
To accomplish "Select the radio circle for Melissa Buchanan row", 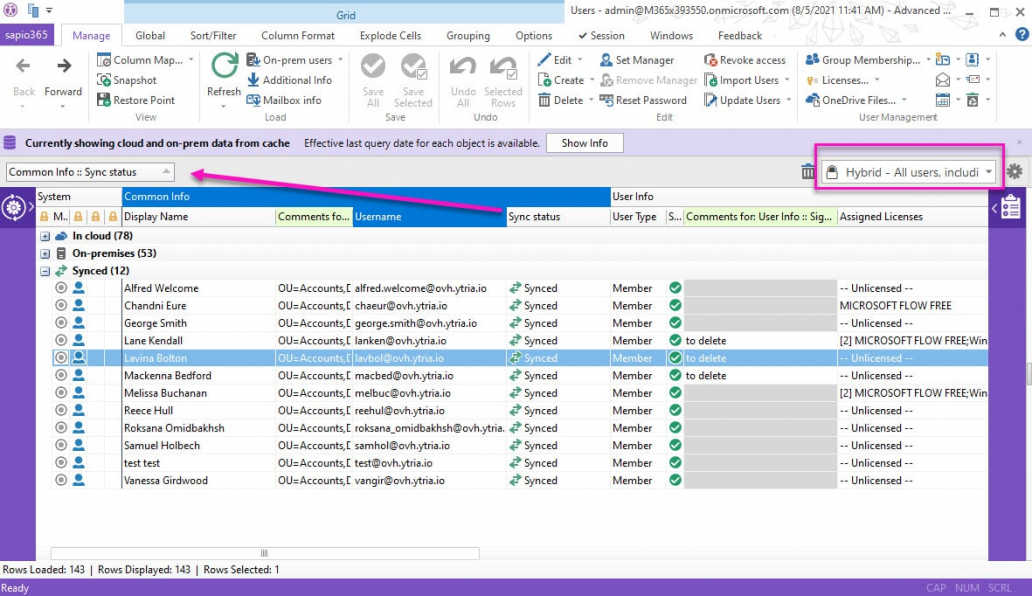I will coord(61,393).
